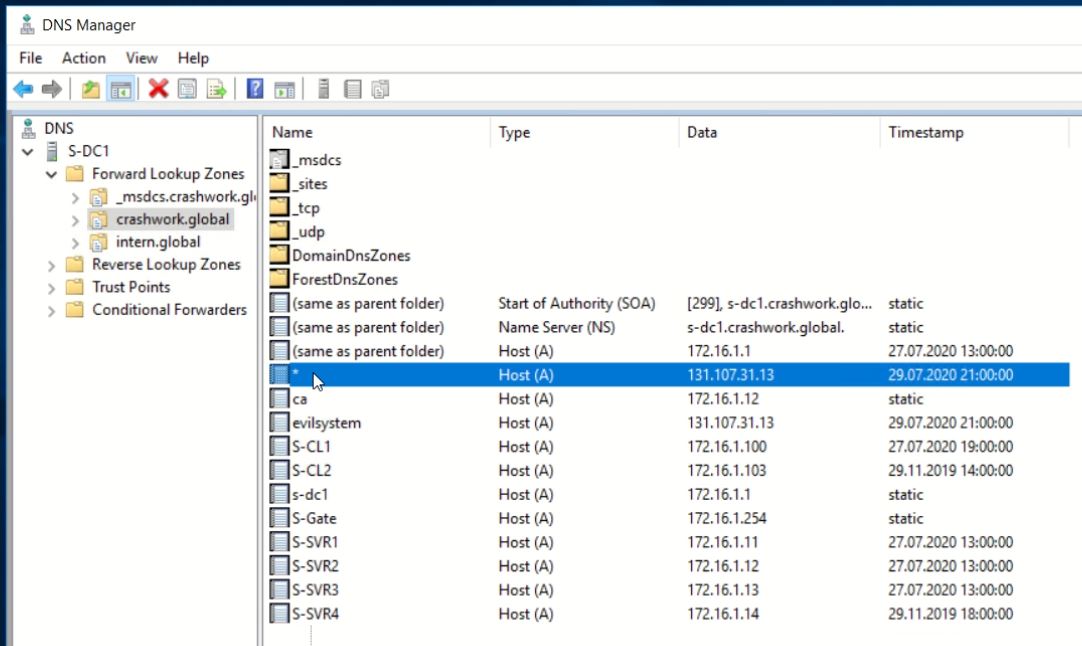This screenshot has height=646, width=1082.
Task: Click the blue Help question mark icon
Action: coord(255,88)
